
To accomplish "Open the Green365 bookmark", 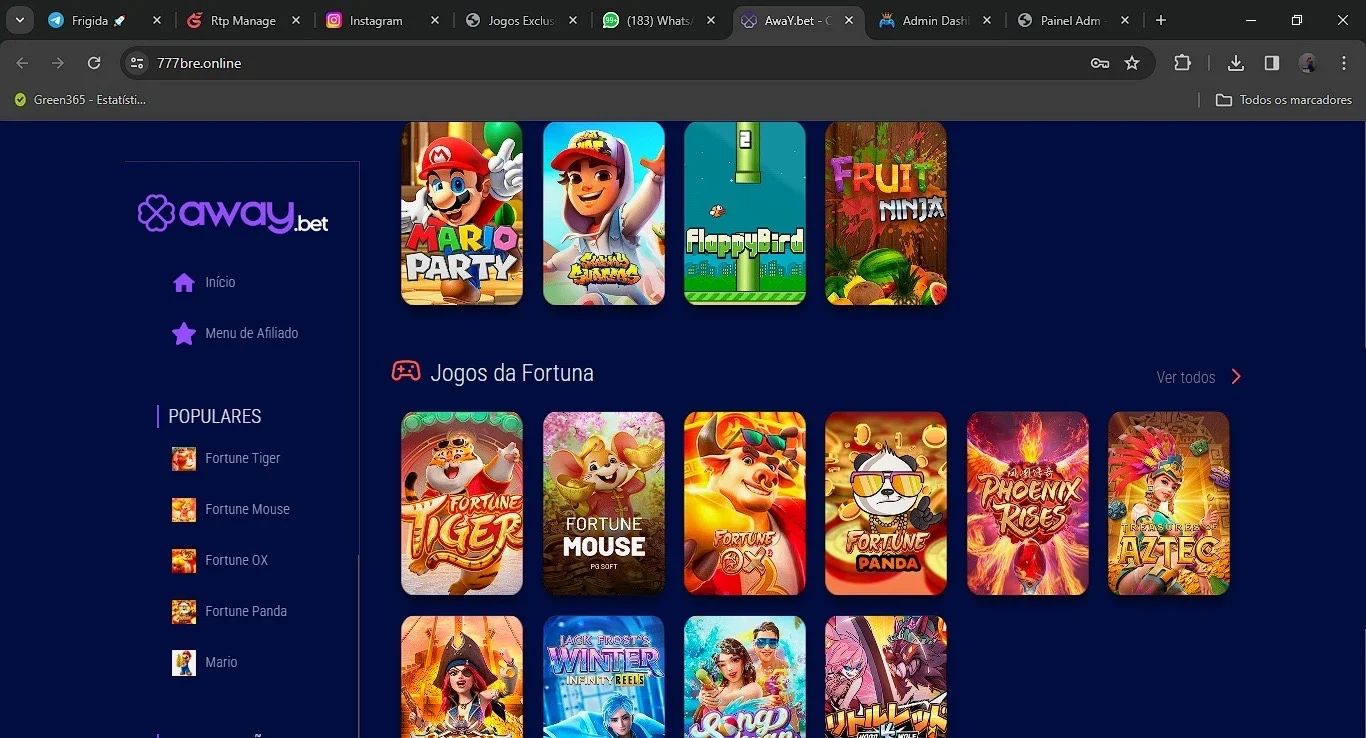I will [80, 100].
